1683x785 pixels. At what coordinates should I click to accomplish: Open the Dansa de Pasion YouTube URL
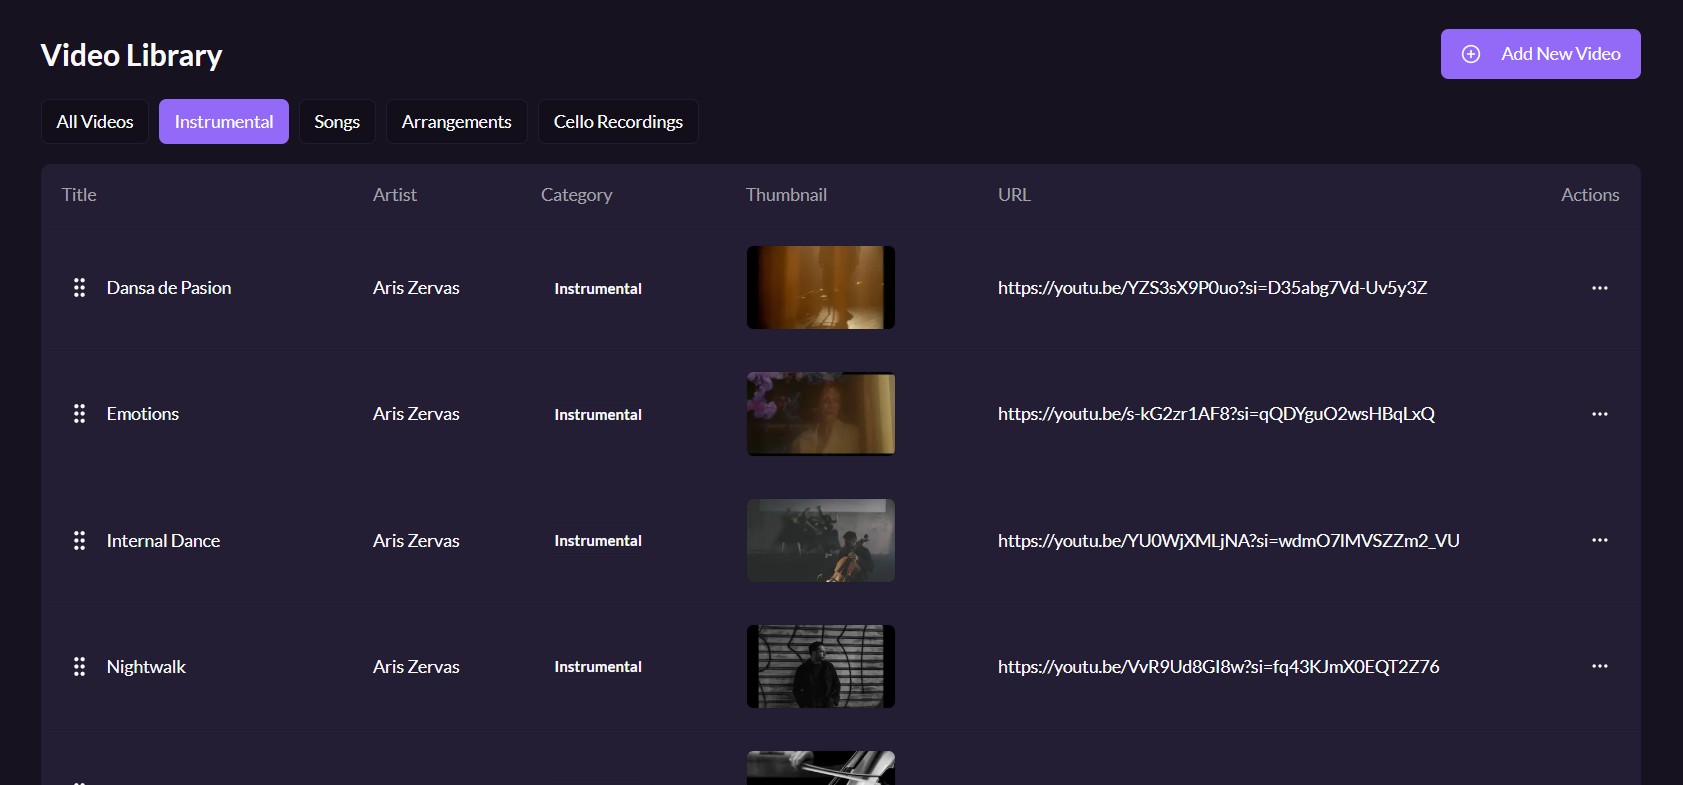pos(1212,288)
